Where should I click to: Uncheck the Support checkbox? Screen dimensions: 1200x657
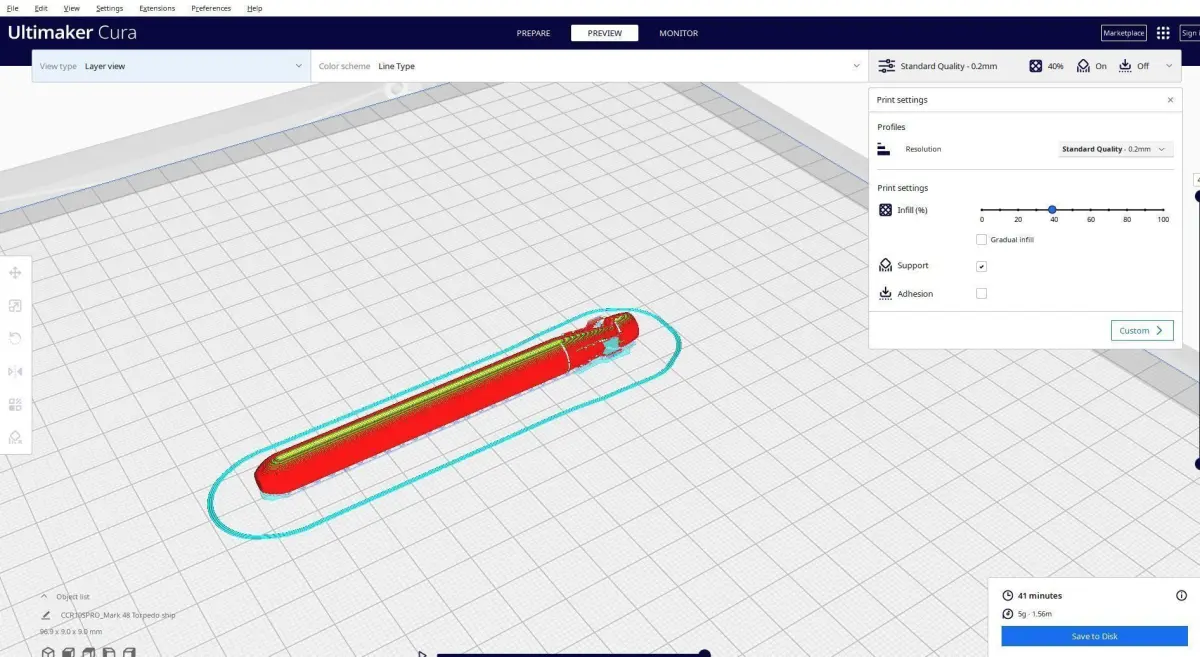(981, 266)
